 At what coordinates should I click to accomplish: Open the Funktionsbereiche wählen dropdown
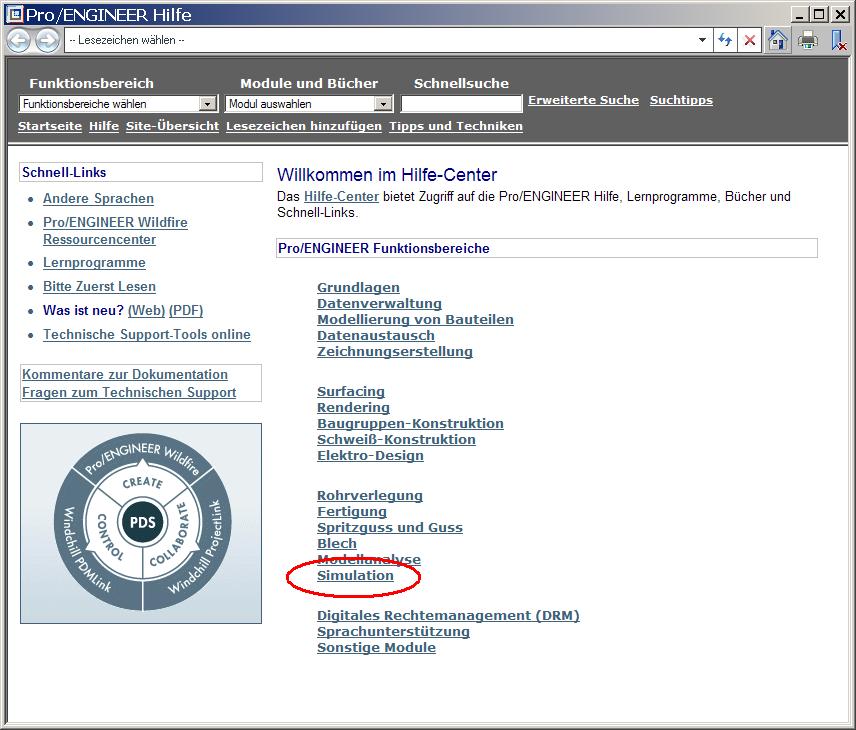[x=117, y=104]
